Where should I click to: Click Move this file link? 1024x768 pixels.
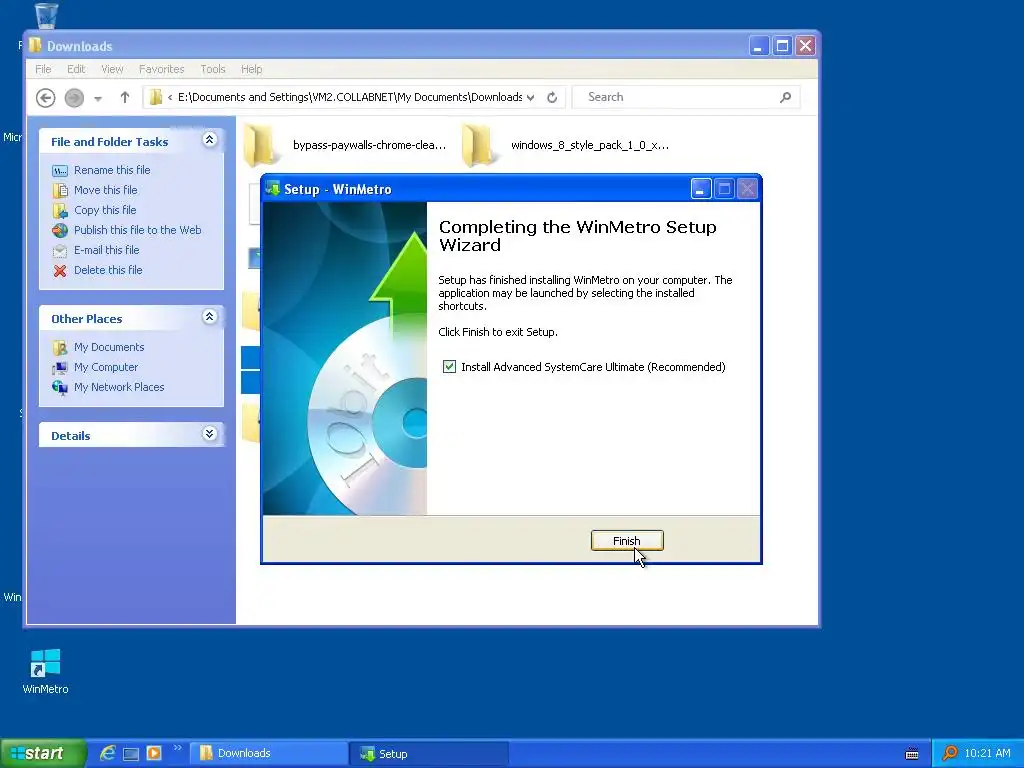point(106,190)
